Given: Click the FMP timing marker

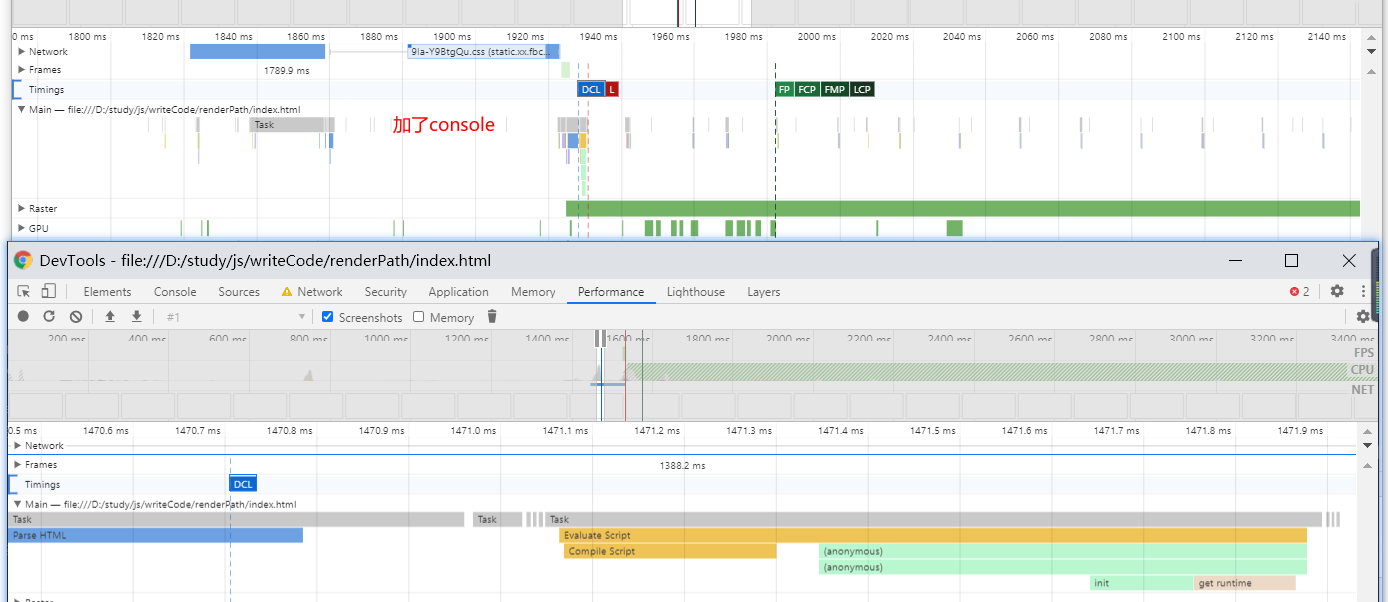Looking at the screenshot, I should [x=835, y=89].
